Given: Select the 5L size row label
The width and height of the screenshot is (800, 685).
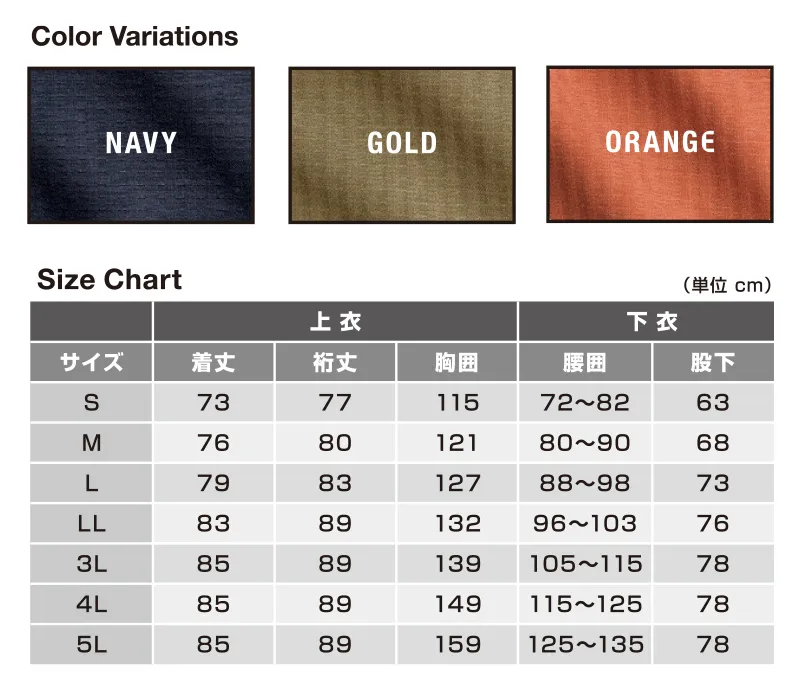Looking at the screenshot, I should (91, 645).
